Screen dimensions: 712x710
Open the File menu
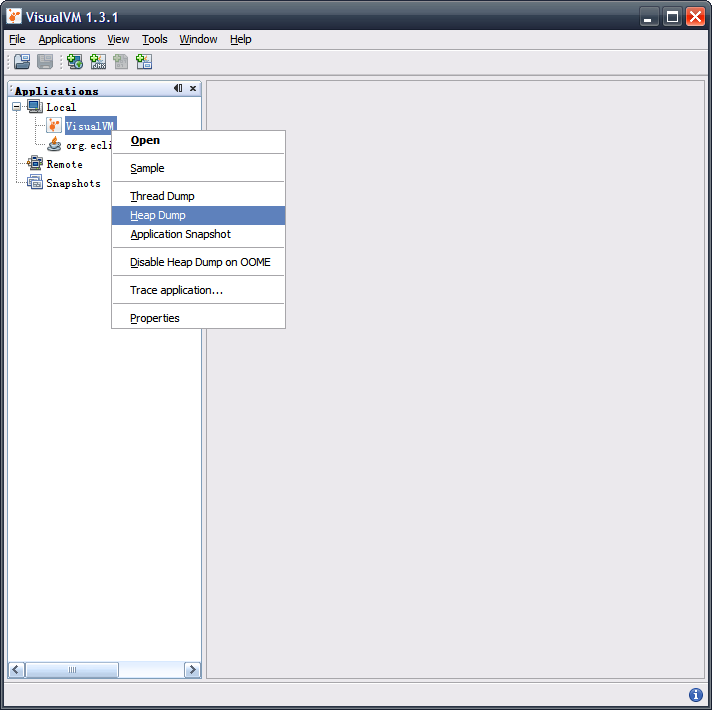[x=17, y=39]
